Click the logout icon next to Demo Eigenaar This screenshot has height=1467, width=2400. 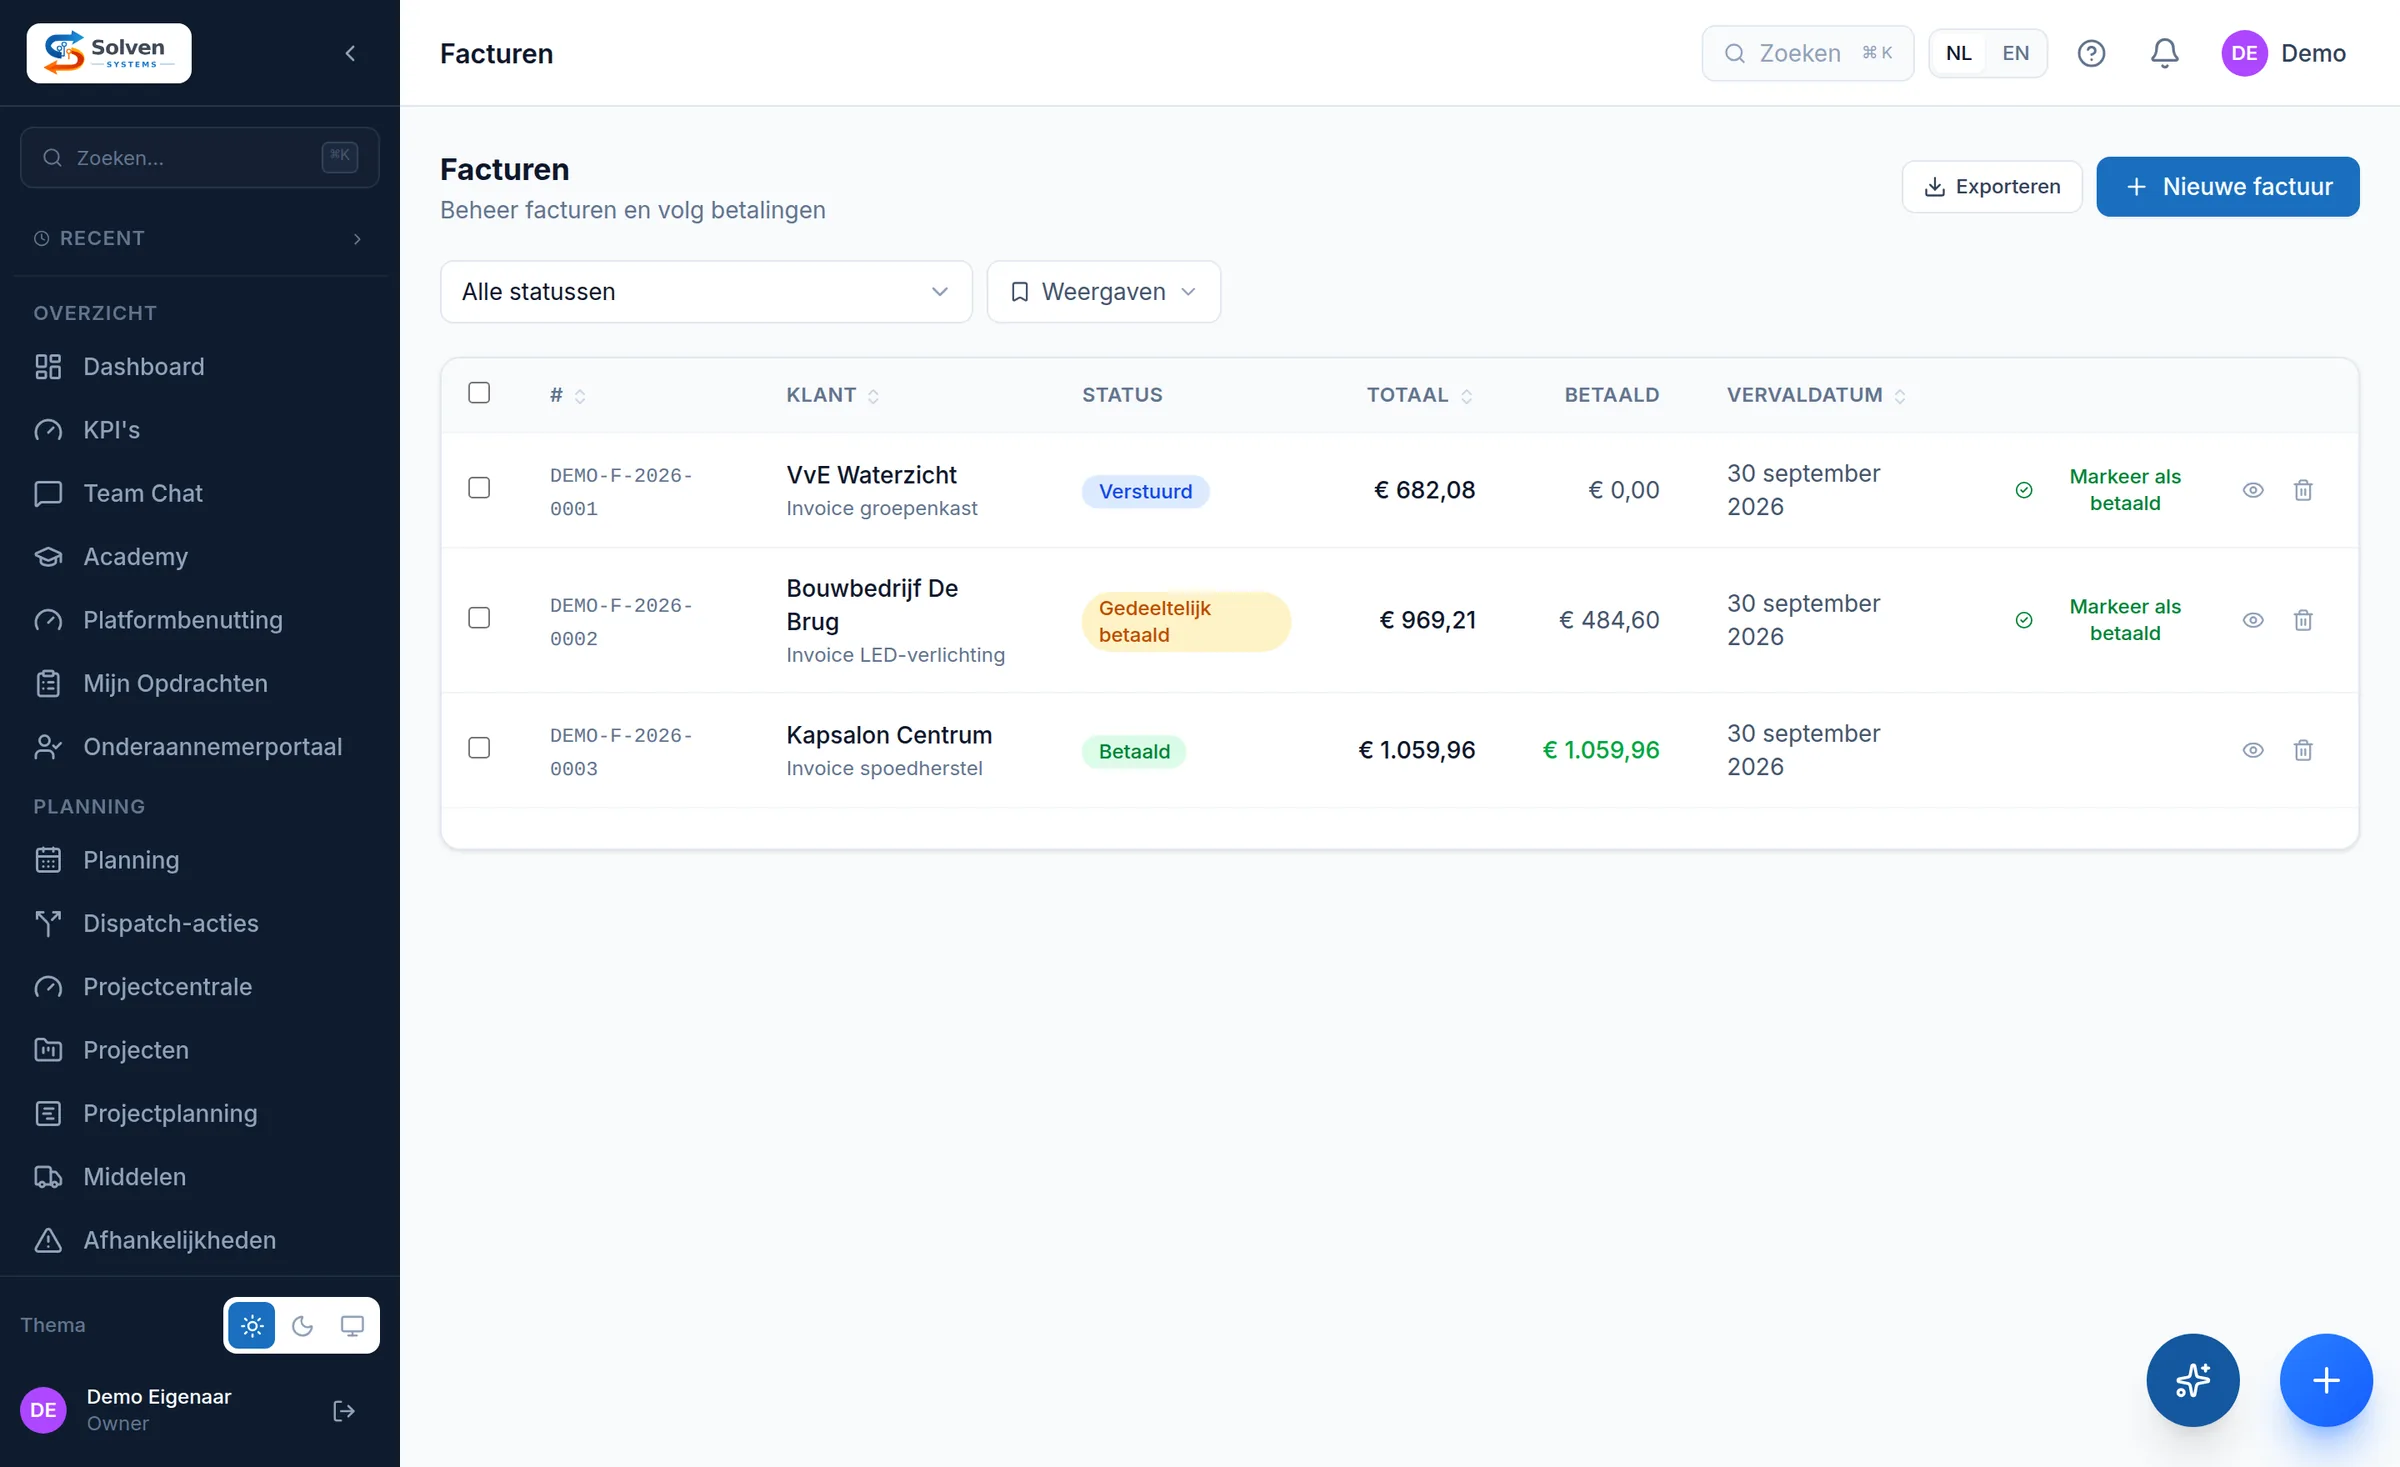pyautogui.click(x=343, y=1410)
